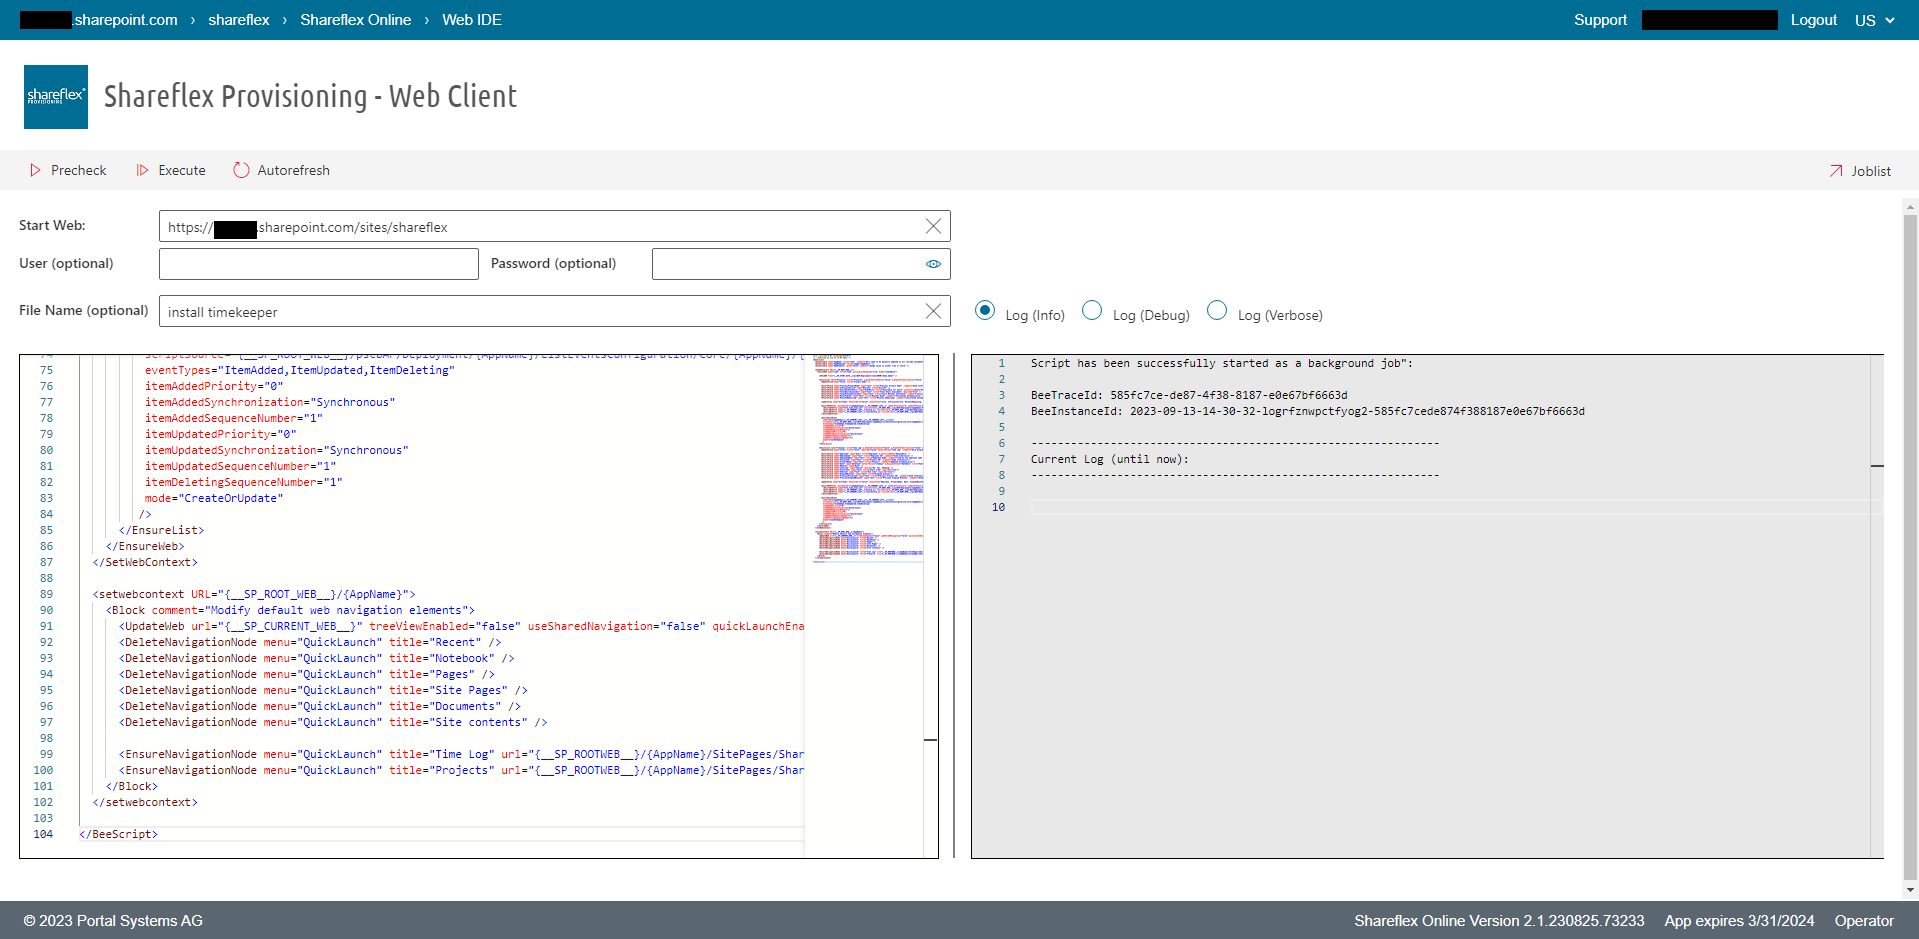Open the Joblist link

tap(1860, 171)
